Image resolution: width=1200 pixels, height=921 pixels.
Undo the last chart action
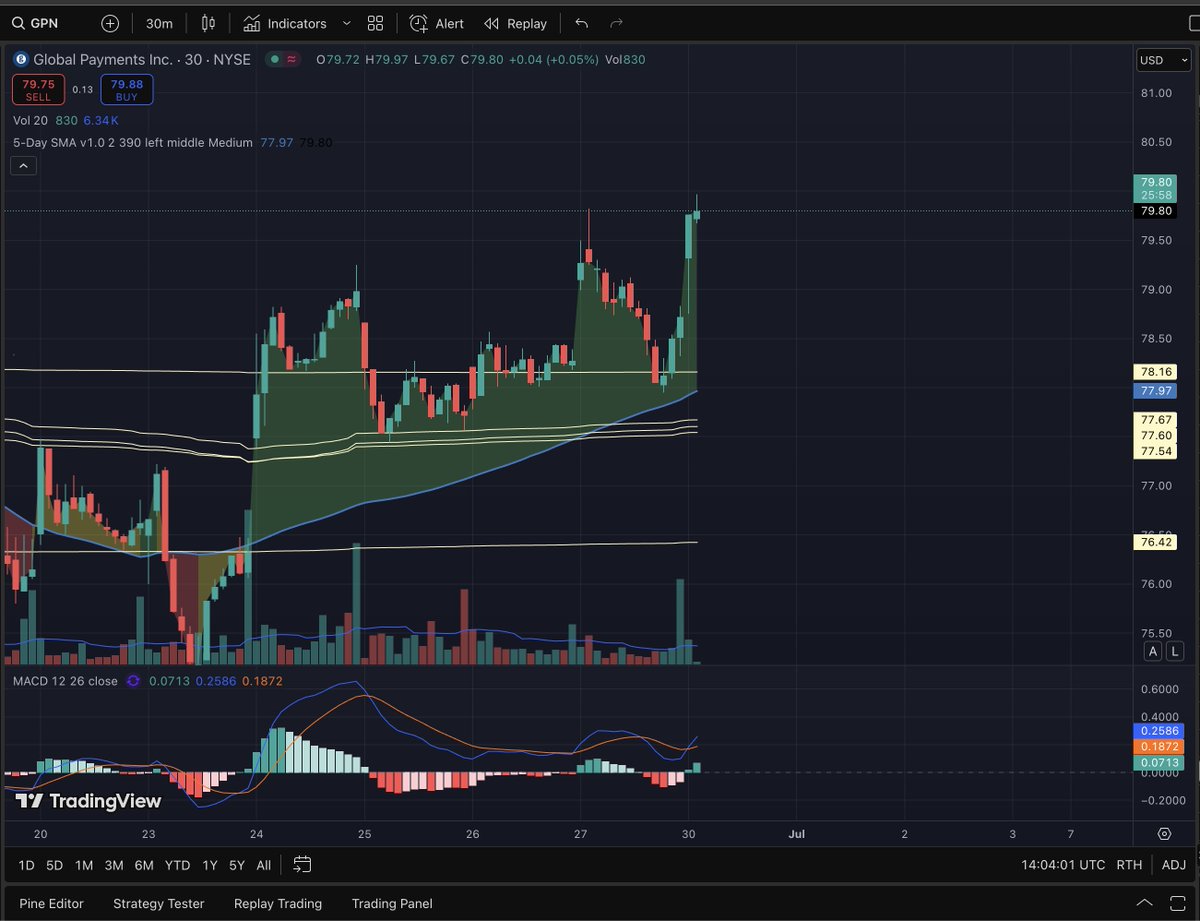click(582, 23)
